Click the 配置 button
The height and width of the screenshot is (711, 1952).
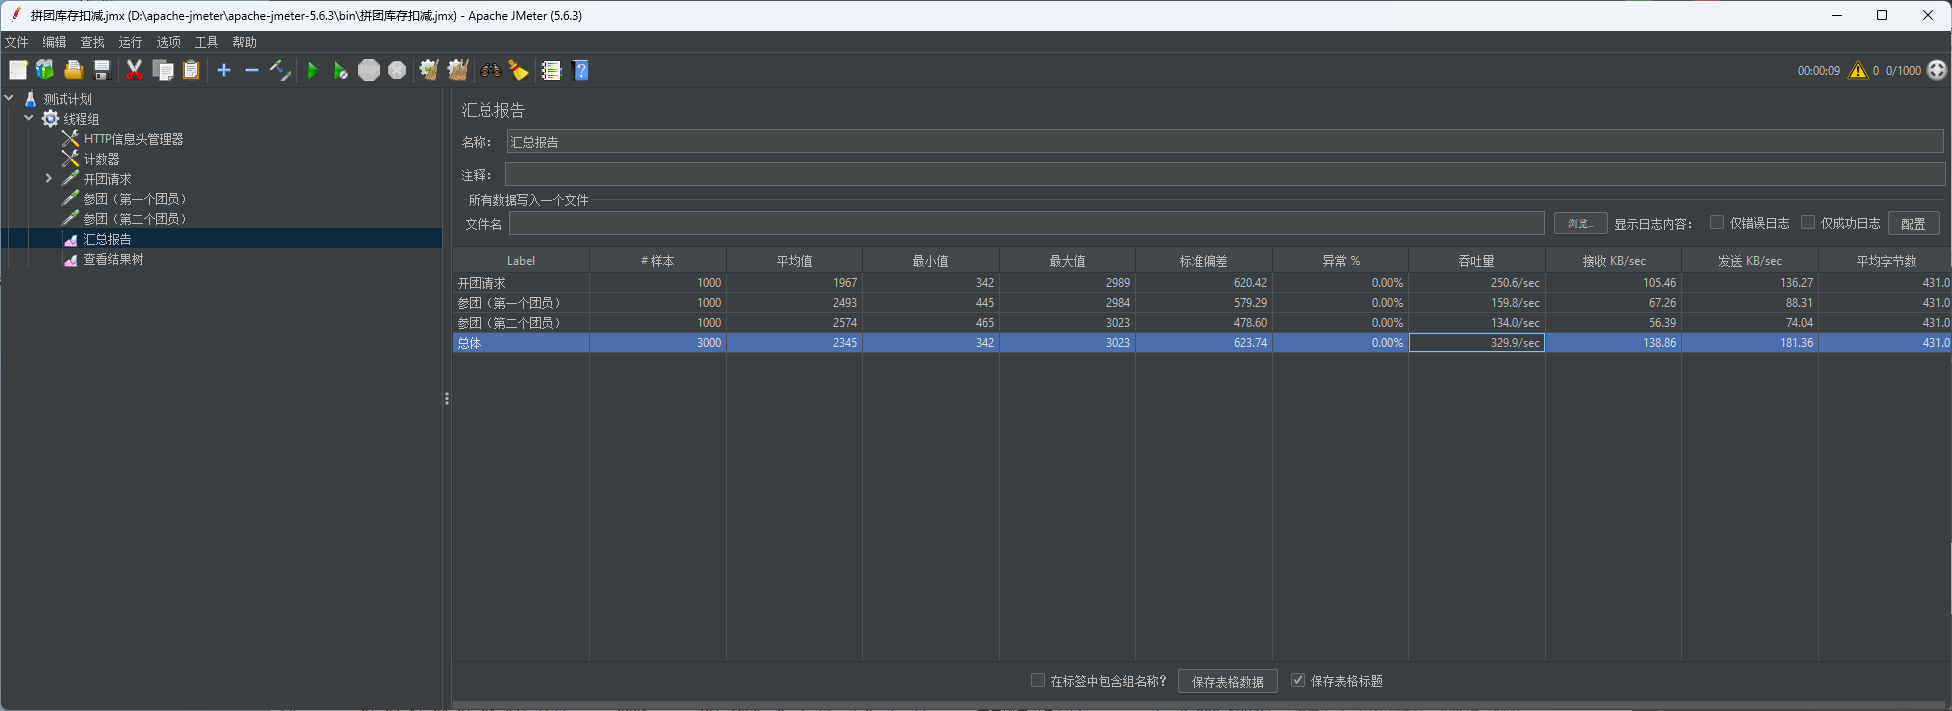click(x=1913, y=223)
